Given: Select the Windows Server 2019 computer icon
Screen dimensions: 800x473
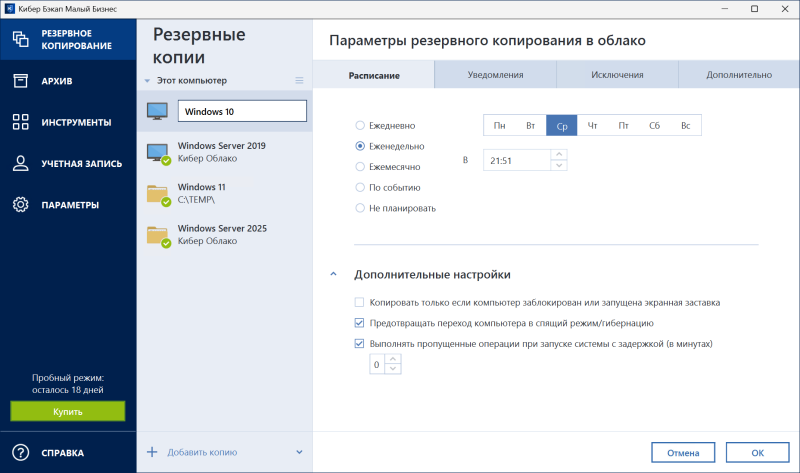Looking at the screenshot, I should tap(158, 152).
